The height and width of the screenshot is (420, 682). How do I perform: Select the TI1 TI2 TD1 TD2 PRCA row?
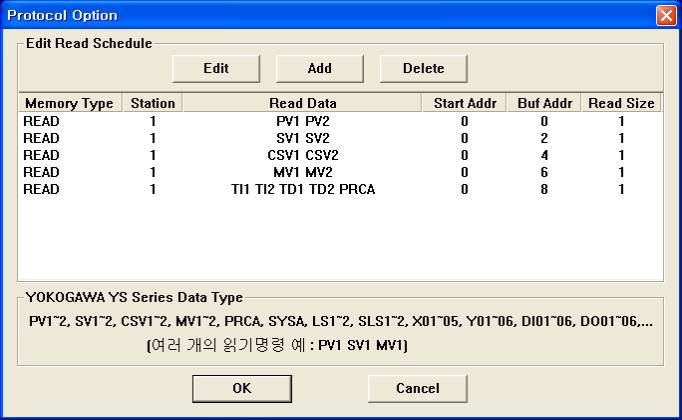(x=302, y=189)
